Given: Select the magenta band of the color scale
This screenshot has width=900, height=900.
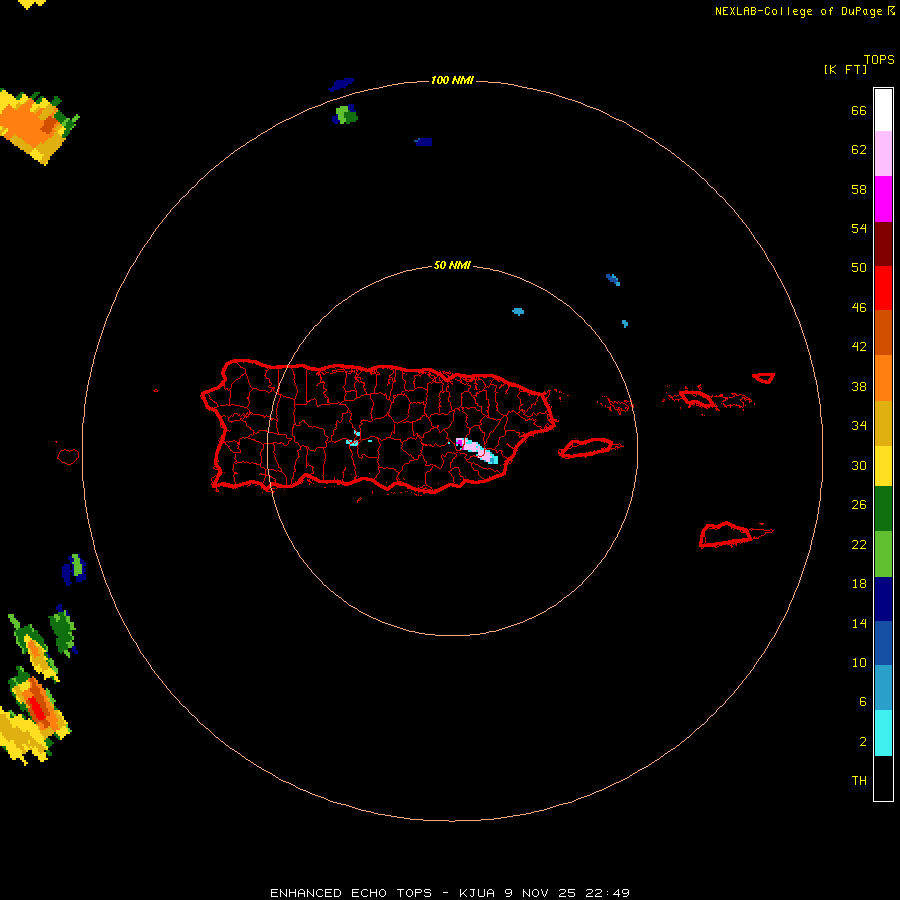Looking at the screenshot, I should pos(883,199).
